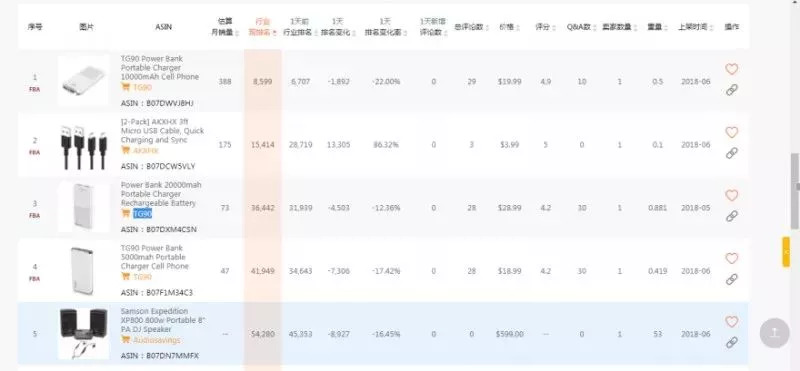Sort by 1天排名变化率 column header
Screen dimensions: 800x371
[386, 27]
